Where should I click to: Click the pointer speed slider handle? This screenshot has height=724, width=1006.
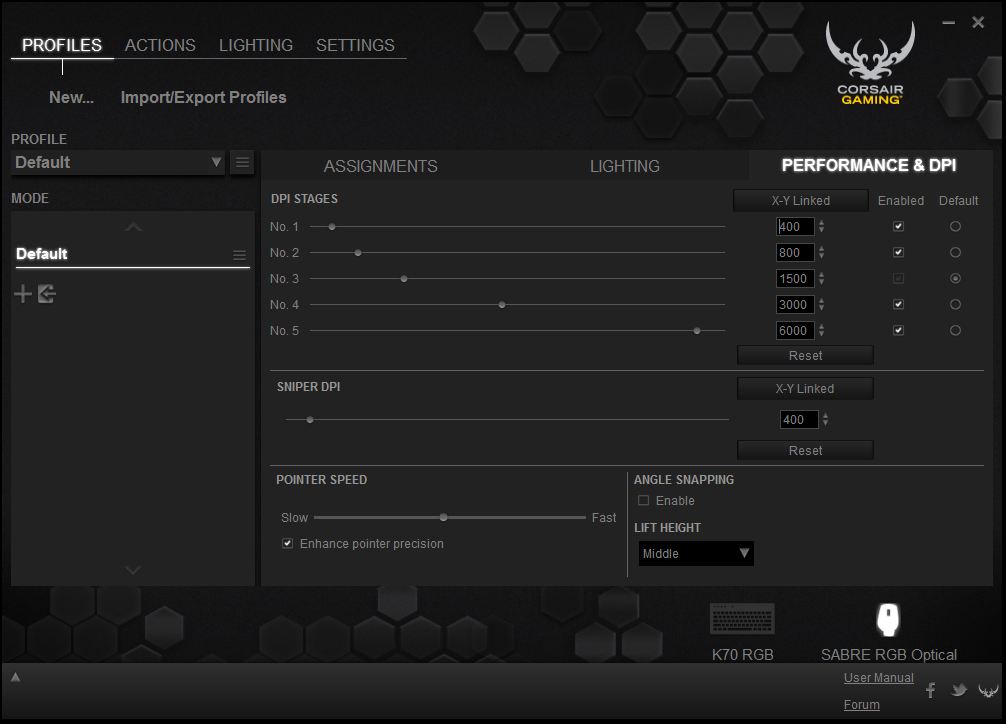pyautogui.click(x=443, y=517)
